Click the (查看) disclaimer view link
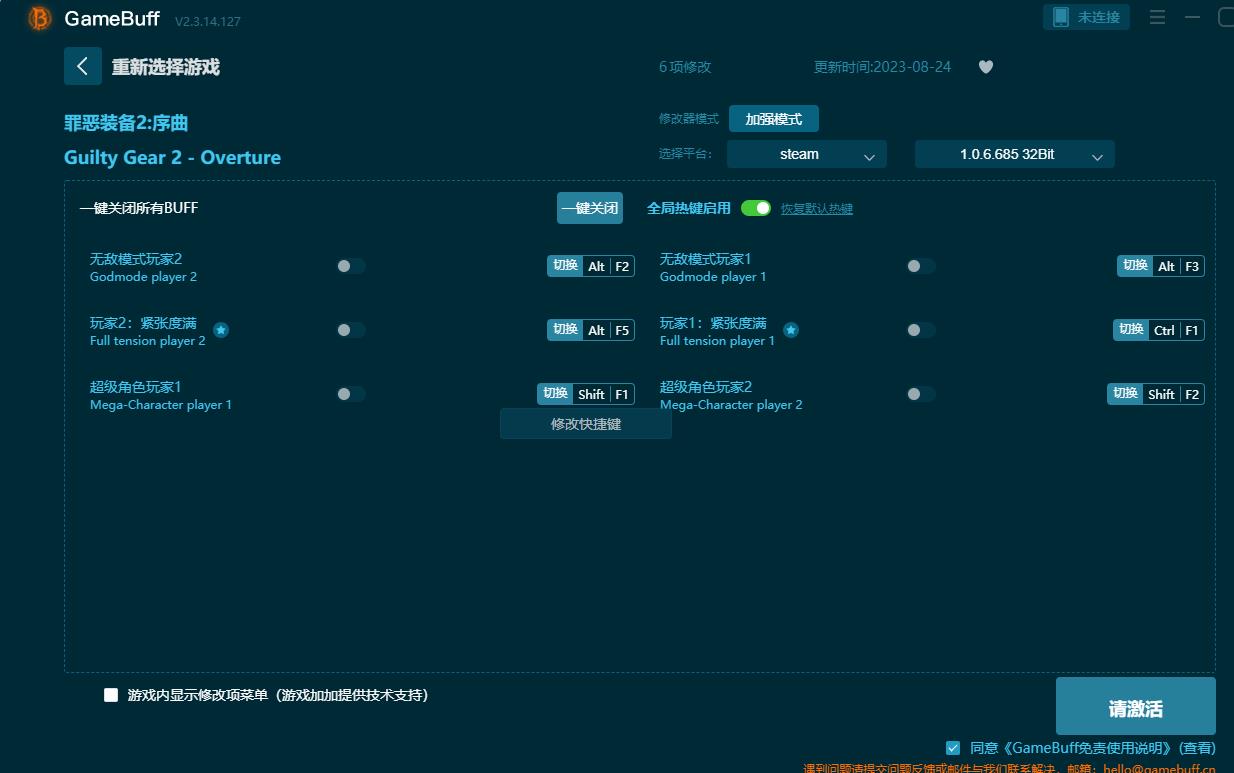The width and height of the screenshot is (1234, 773). click(x=1197, y=748)
